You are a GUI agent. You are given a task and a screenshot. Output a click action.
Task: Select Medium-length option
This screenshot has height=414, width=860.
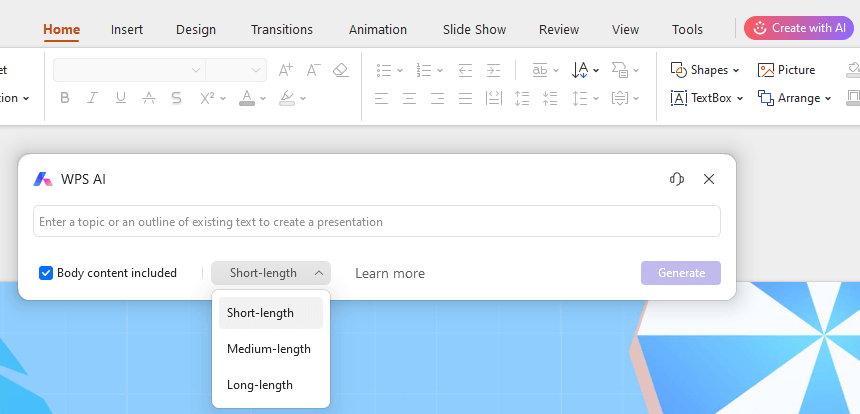[x=269, y=349]
